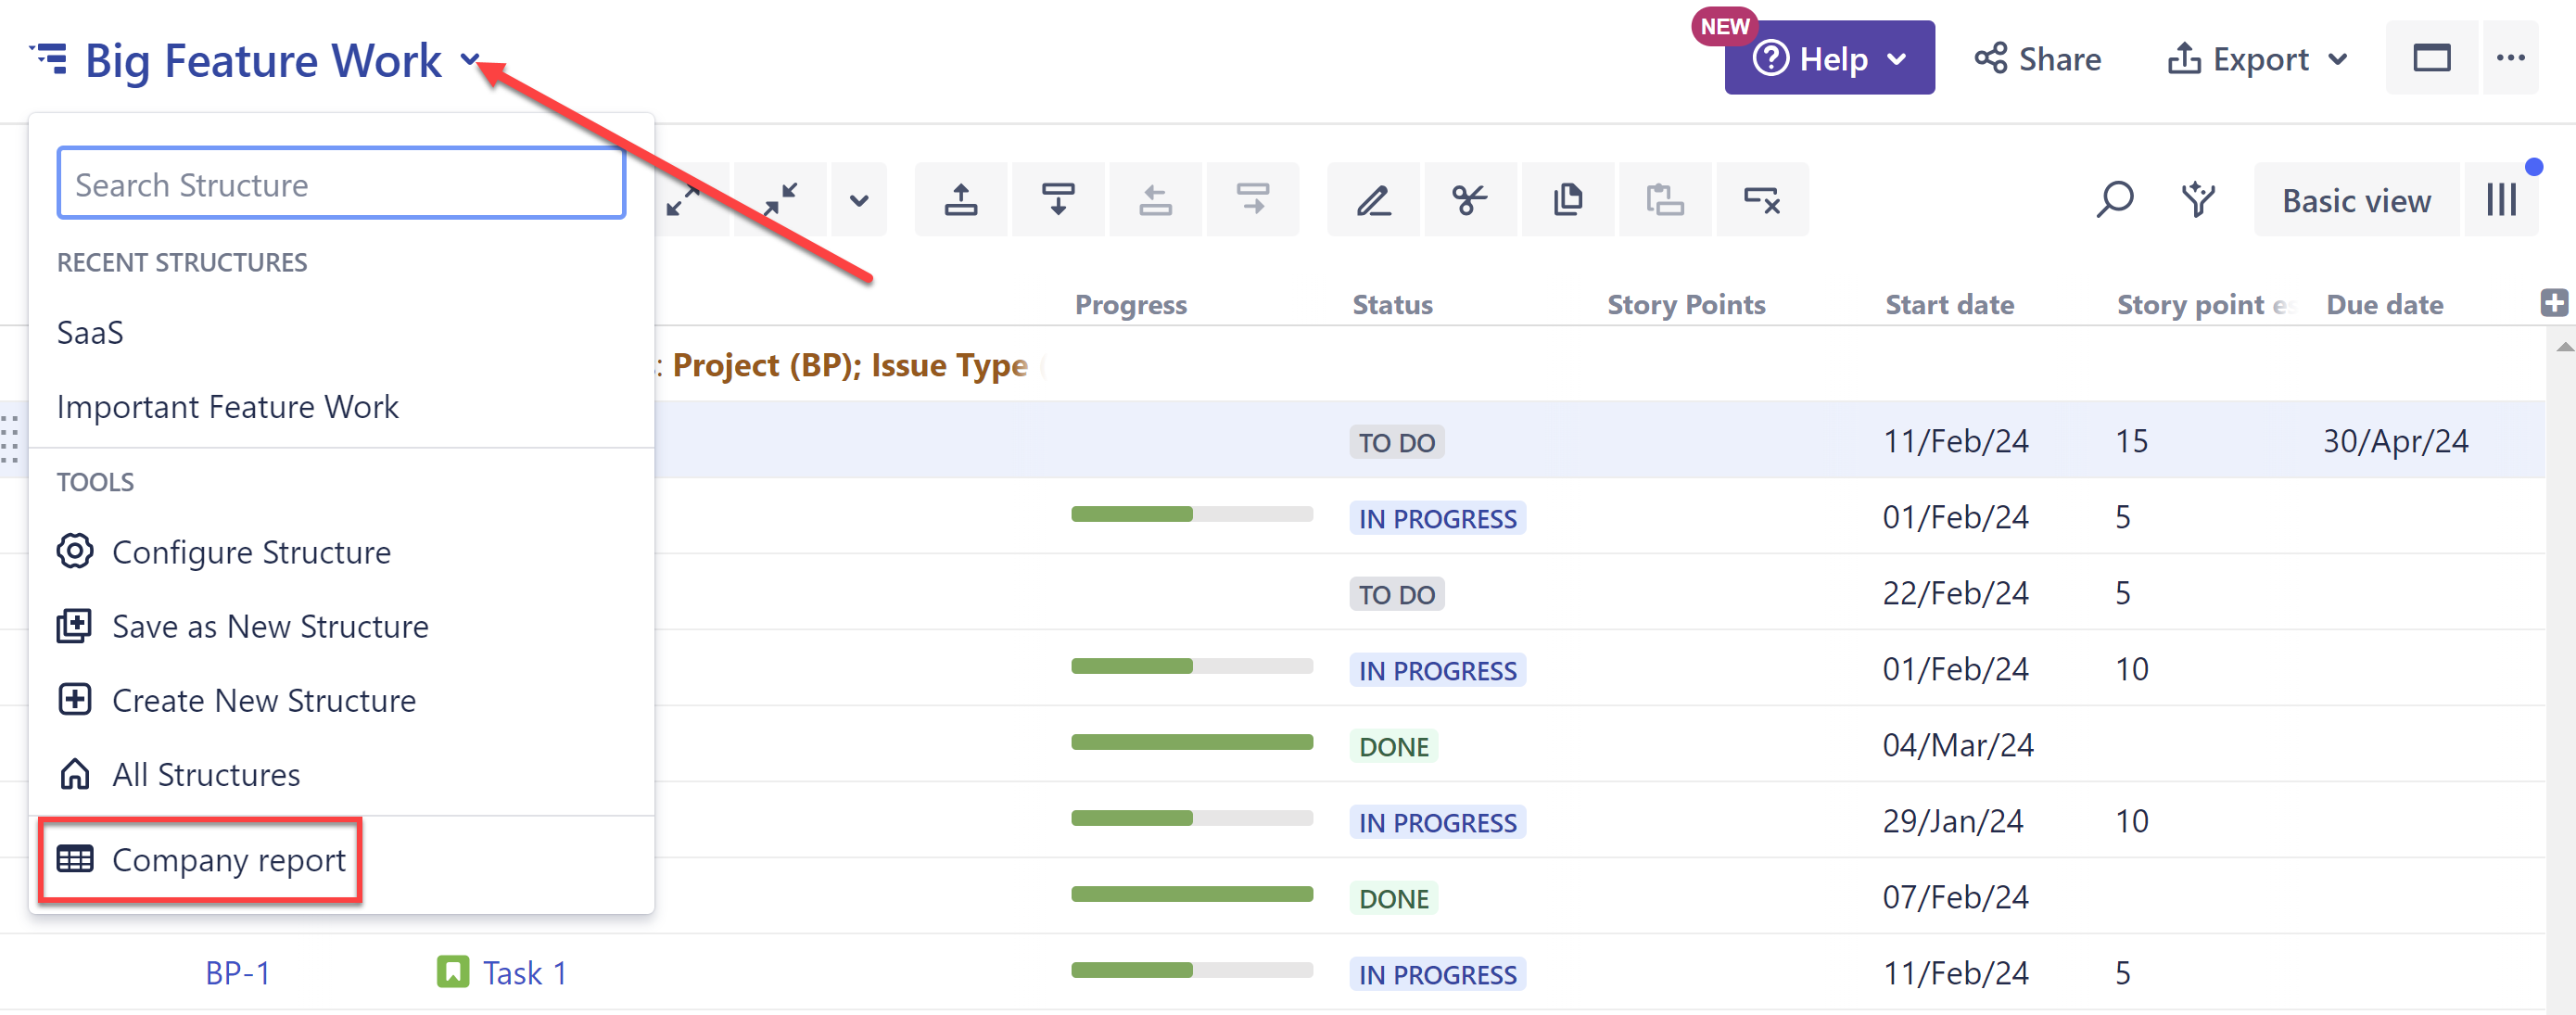Click the remove-from-structure icon
This screenshot has width=2576, height=1015.
[1762, 199]
